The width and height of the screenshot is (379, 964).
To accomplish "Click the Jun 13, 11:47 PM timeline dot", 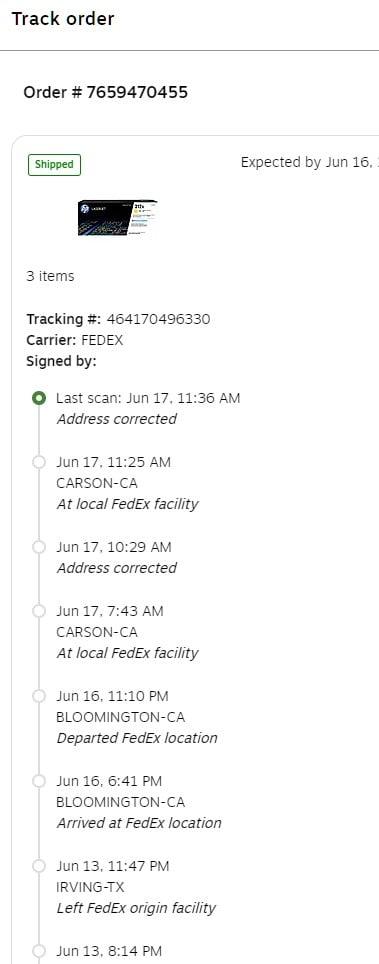I will pyautogui.click(x=39, y=866).
